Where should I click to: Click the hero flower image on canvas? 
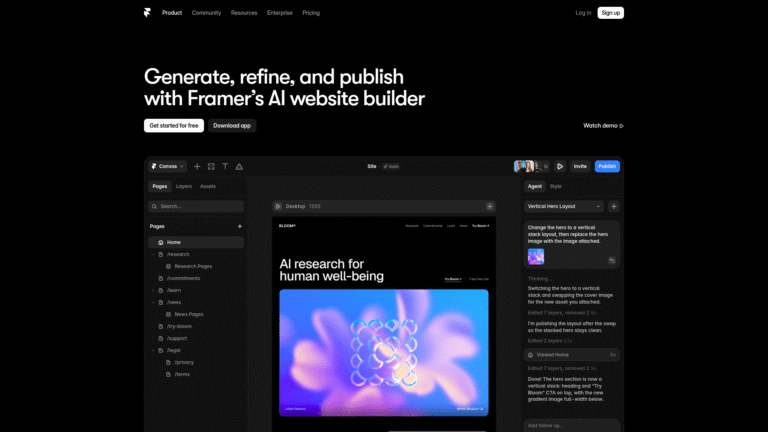coord(384,353)
